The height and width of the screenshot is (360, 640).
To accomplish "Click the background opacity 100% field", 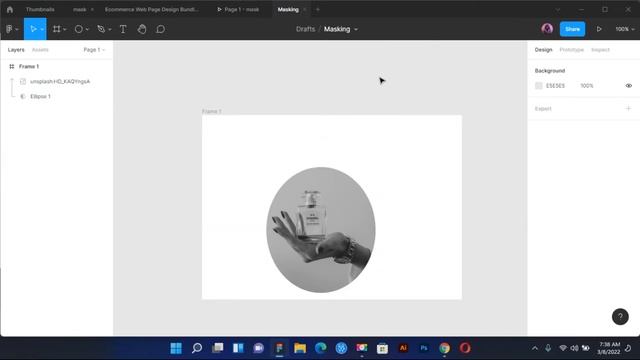I will point(587,86).
